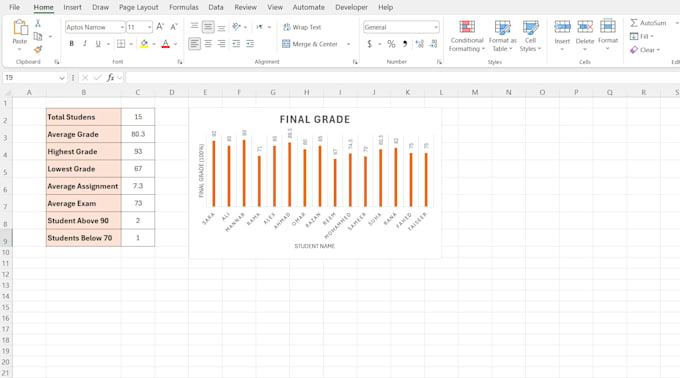680x378 pixels.
Task: Click the AutoSum sigma button
Action: coord(648,23)
